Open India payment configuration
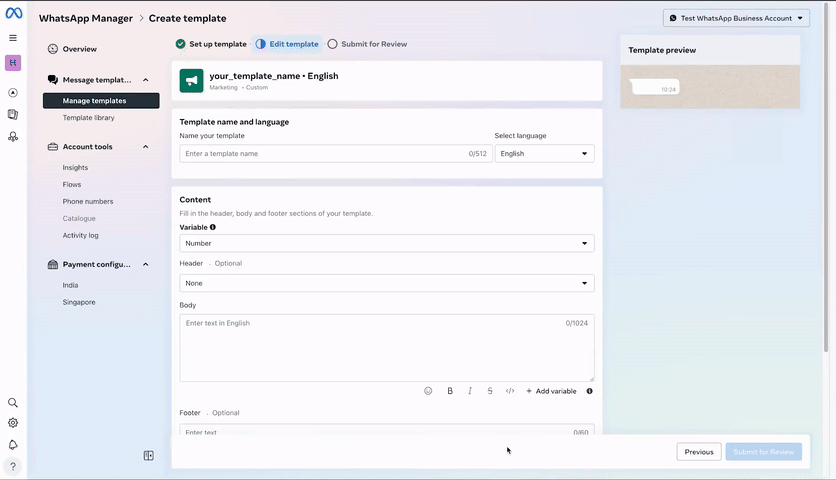 point(70,285)
